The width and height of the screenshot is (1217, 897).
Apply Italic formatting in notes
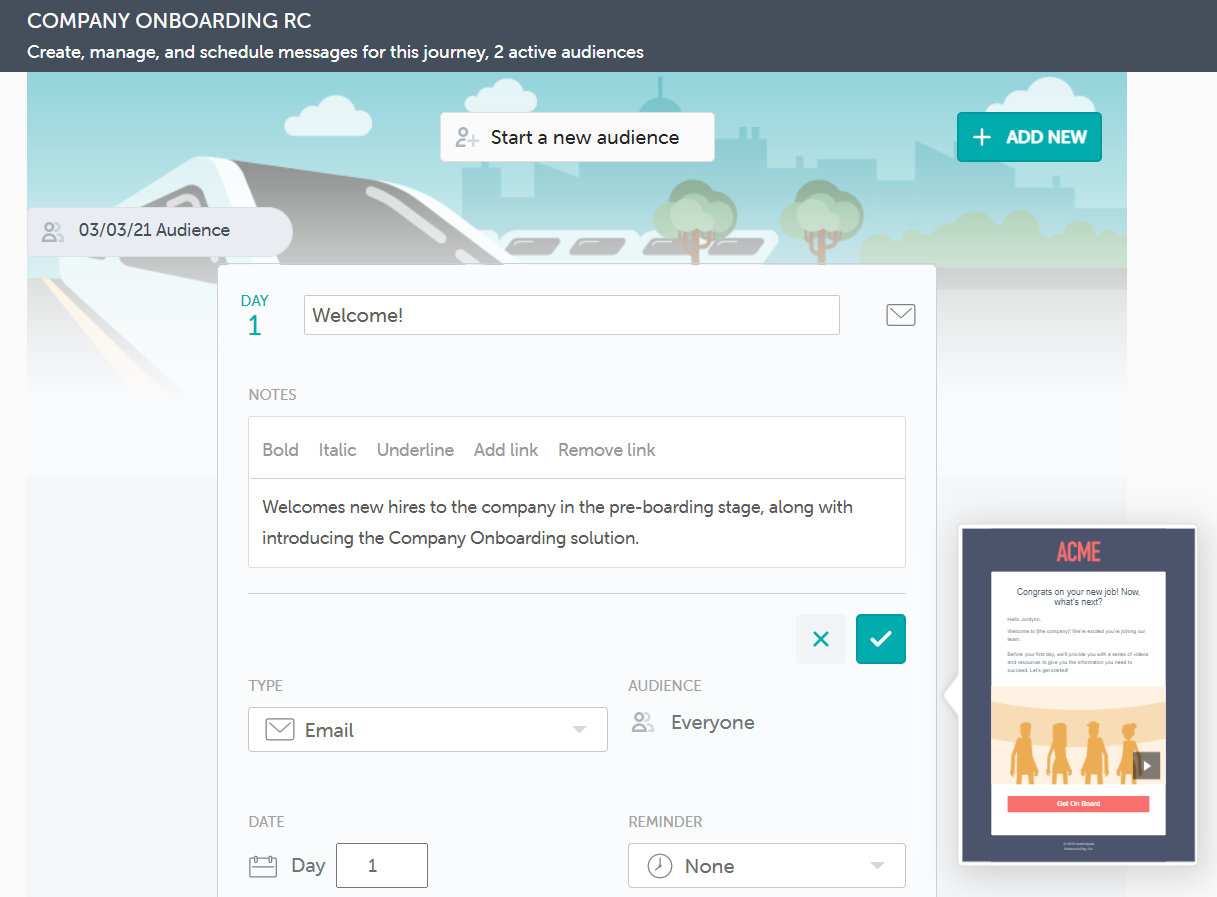pyautogui.click(x=337, y=450)
